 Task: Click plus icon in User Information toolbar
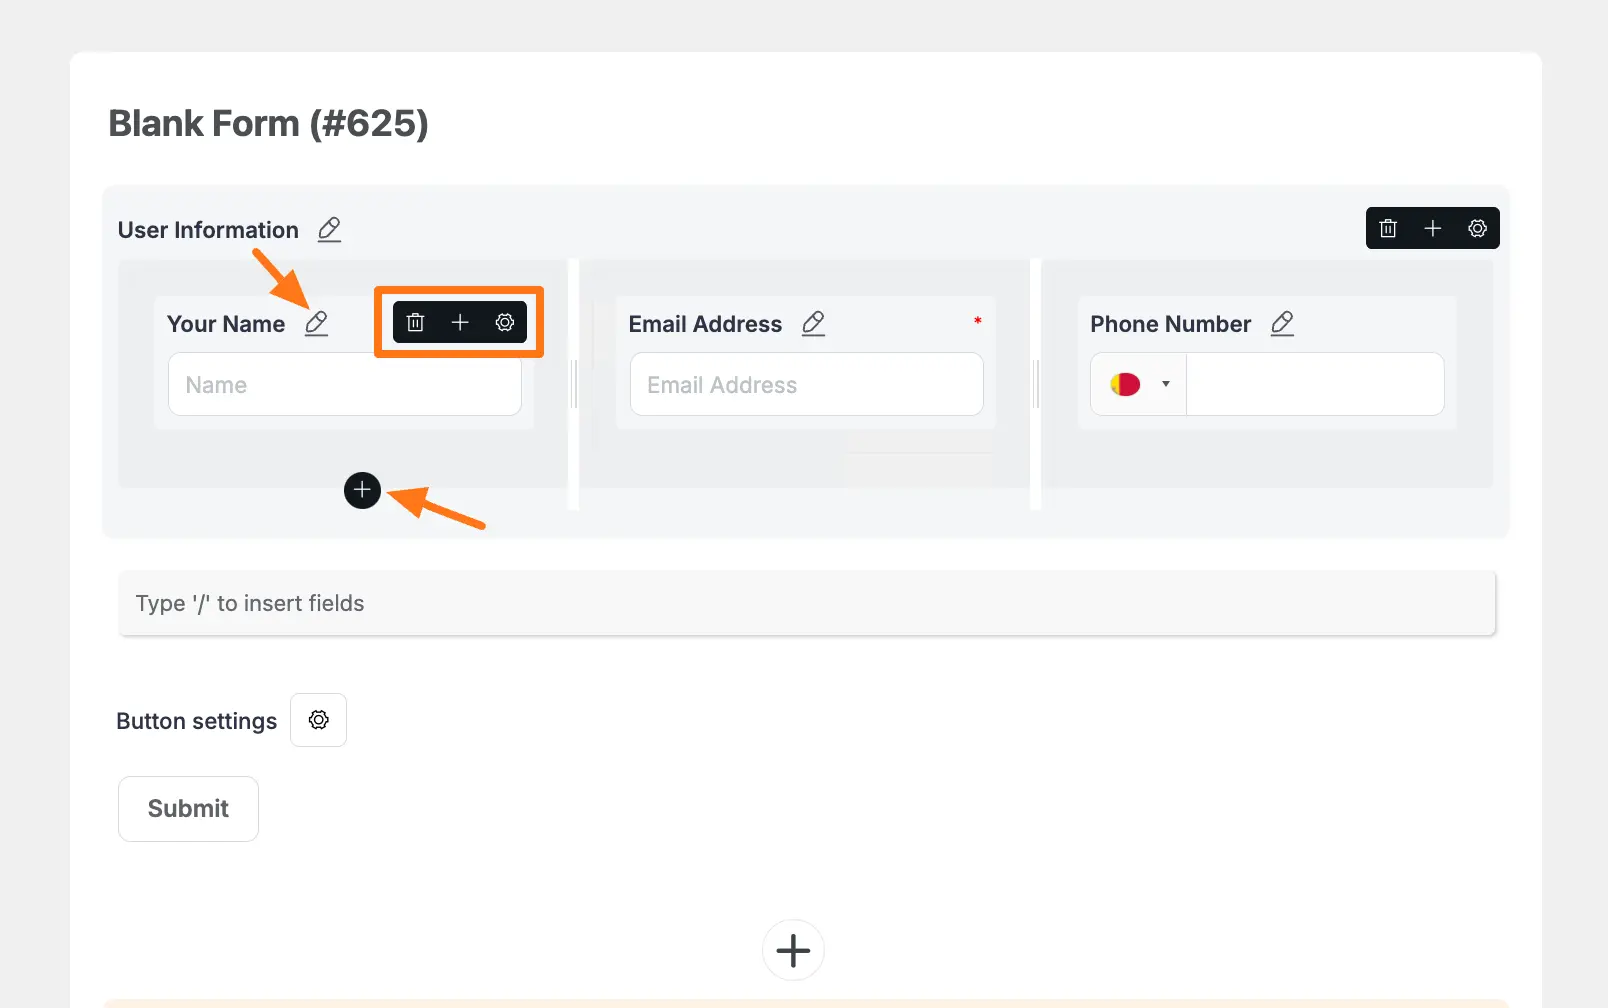(1432, 229)
